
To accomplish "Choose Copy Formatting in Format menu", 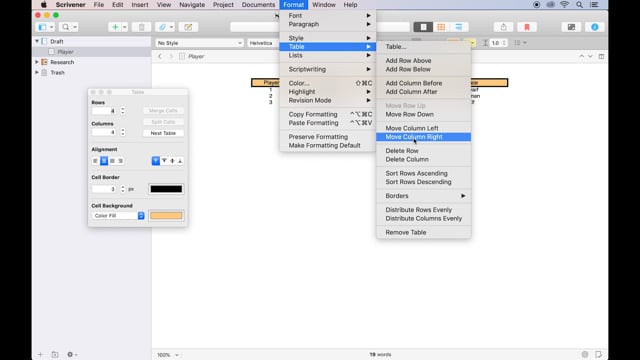I will [327, 114].
